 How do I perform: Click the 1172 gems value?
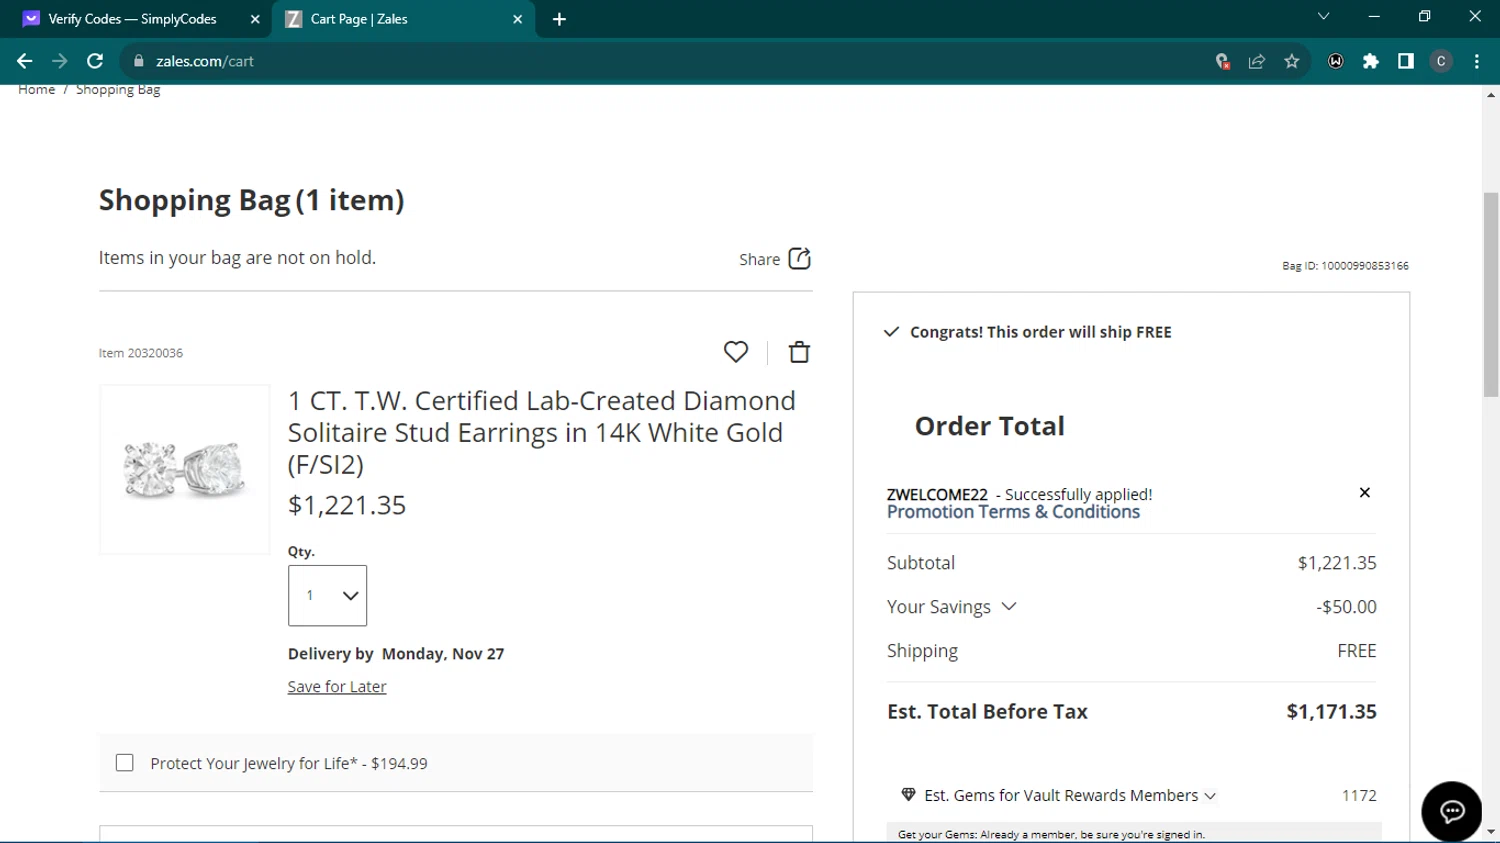1359,796
